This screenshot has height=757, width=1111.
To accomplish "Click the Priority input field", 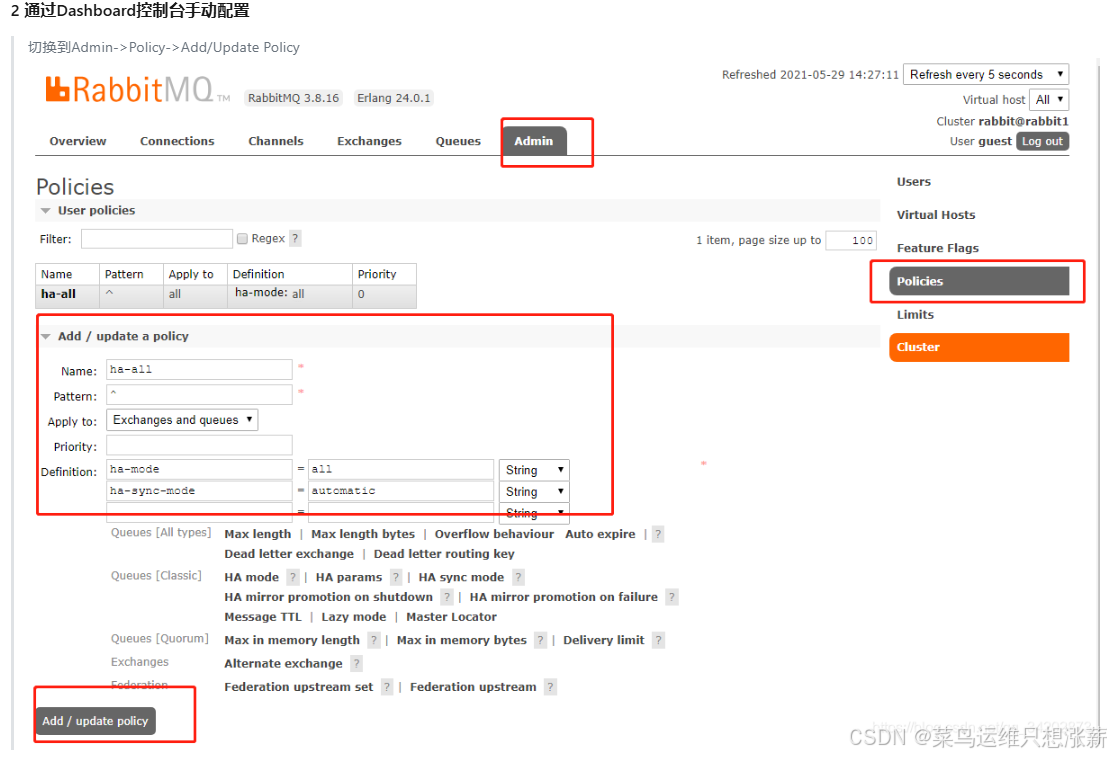I will point(199,446).
